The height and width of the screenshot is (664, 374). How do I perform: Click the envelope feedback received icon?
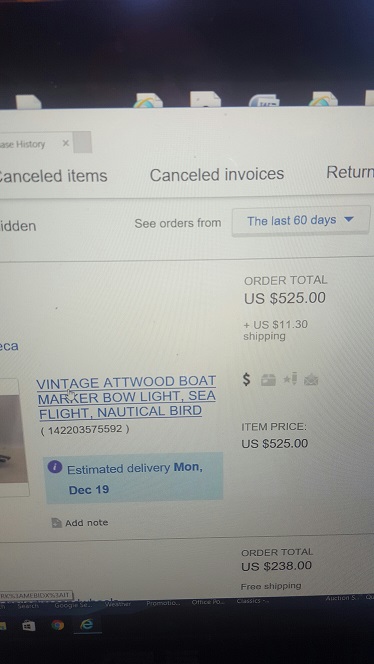click(311, 380)
